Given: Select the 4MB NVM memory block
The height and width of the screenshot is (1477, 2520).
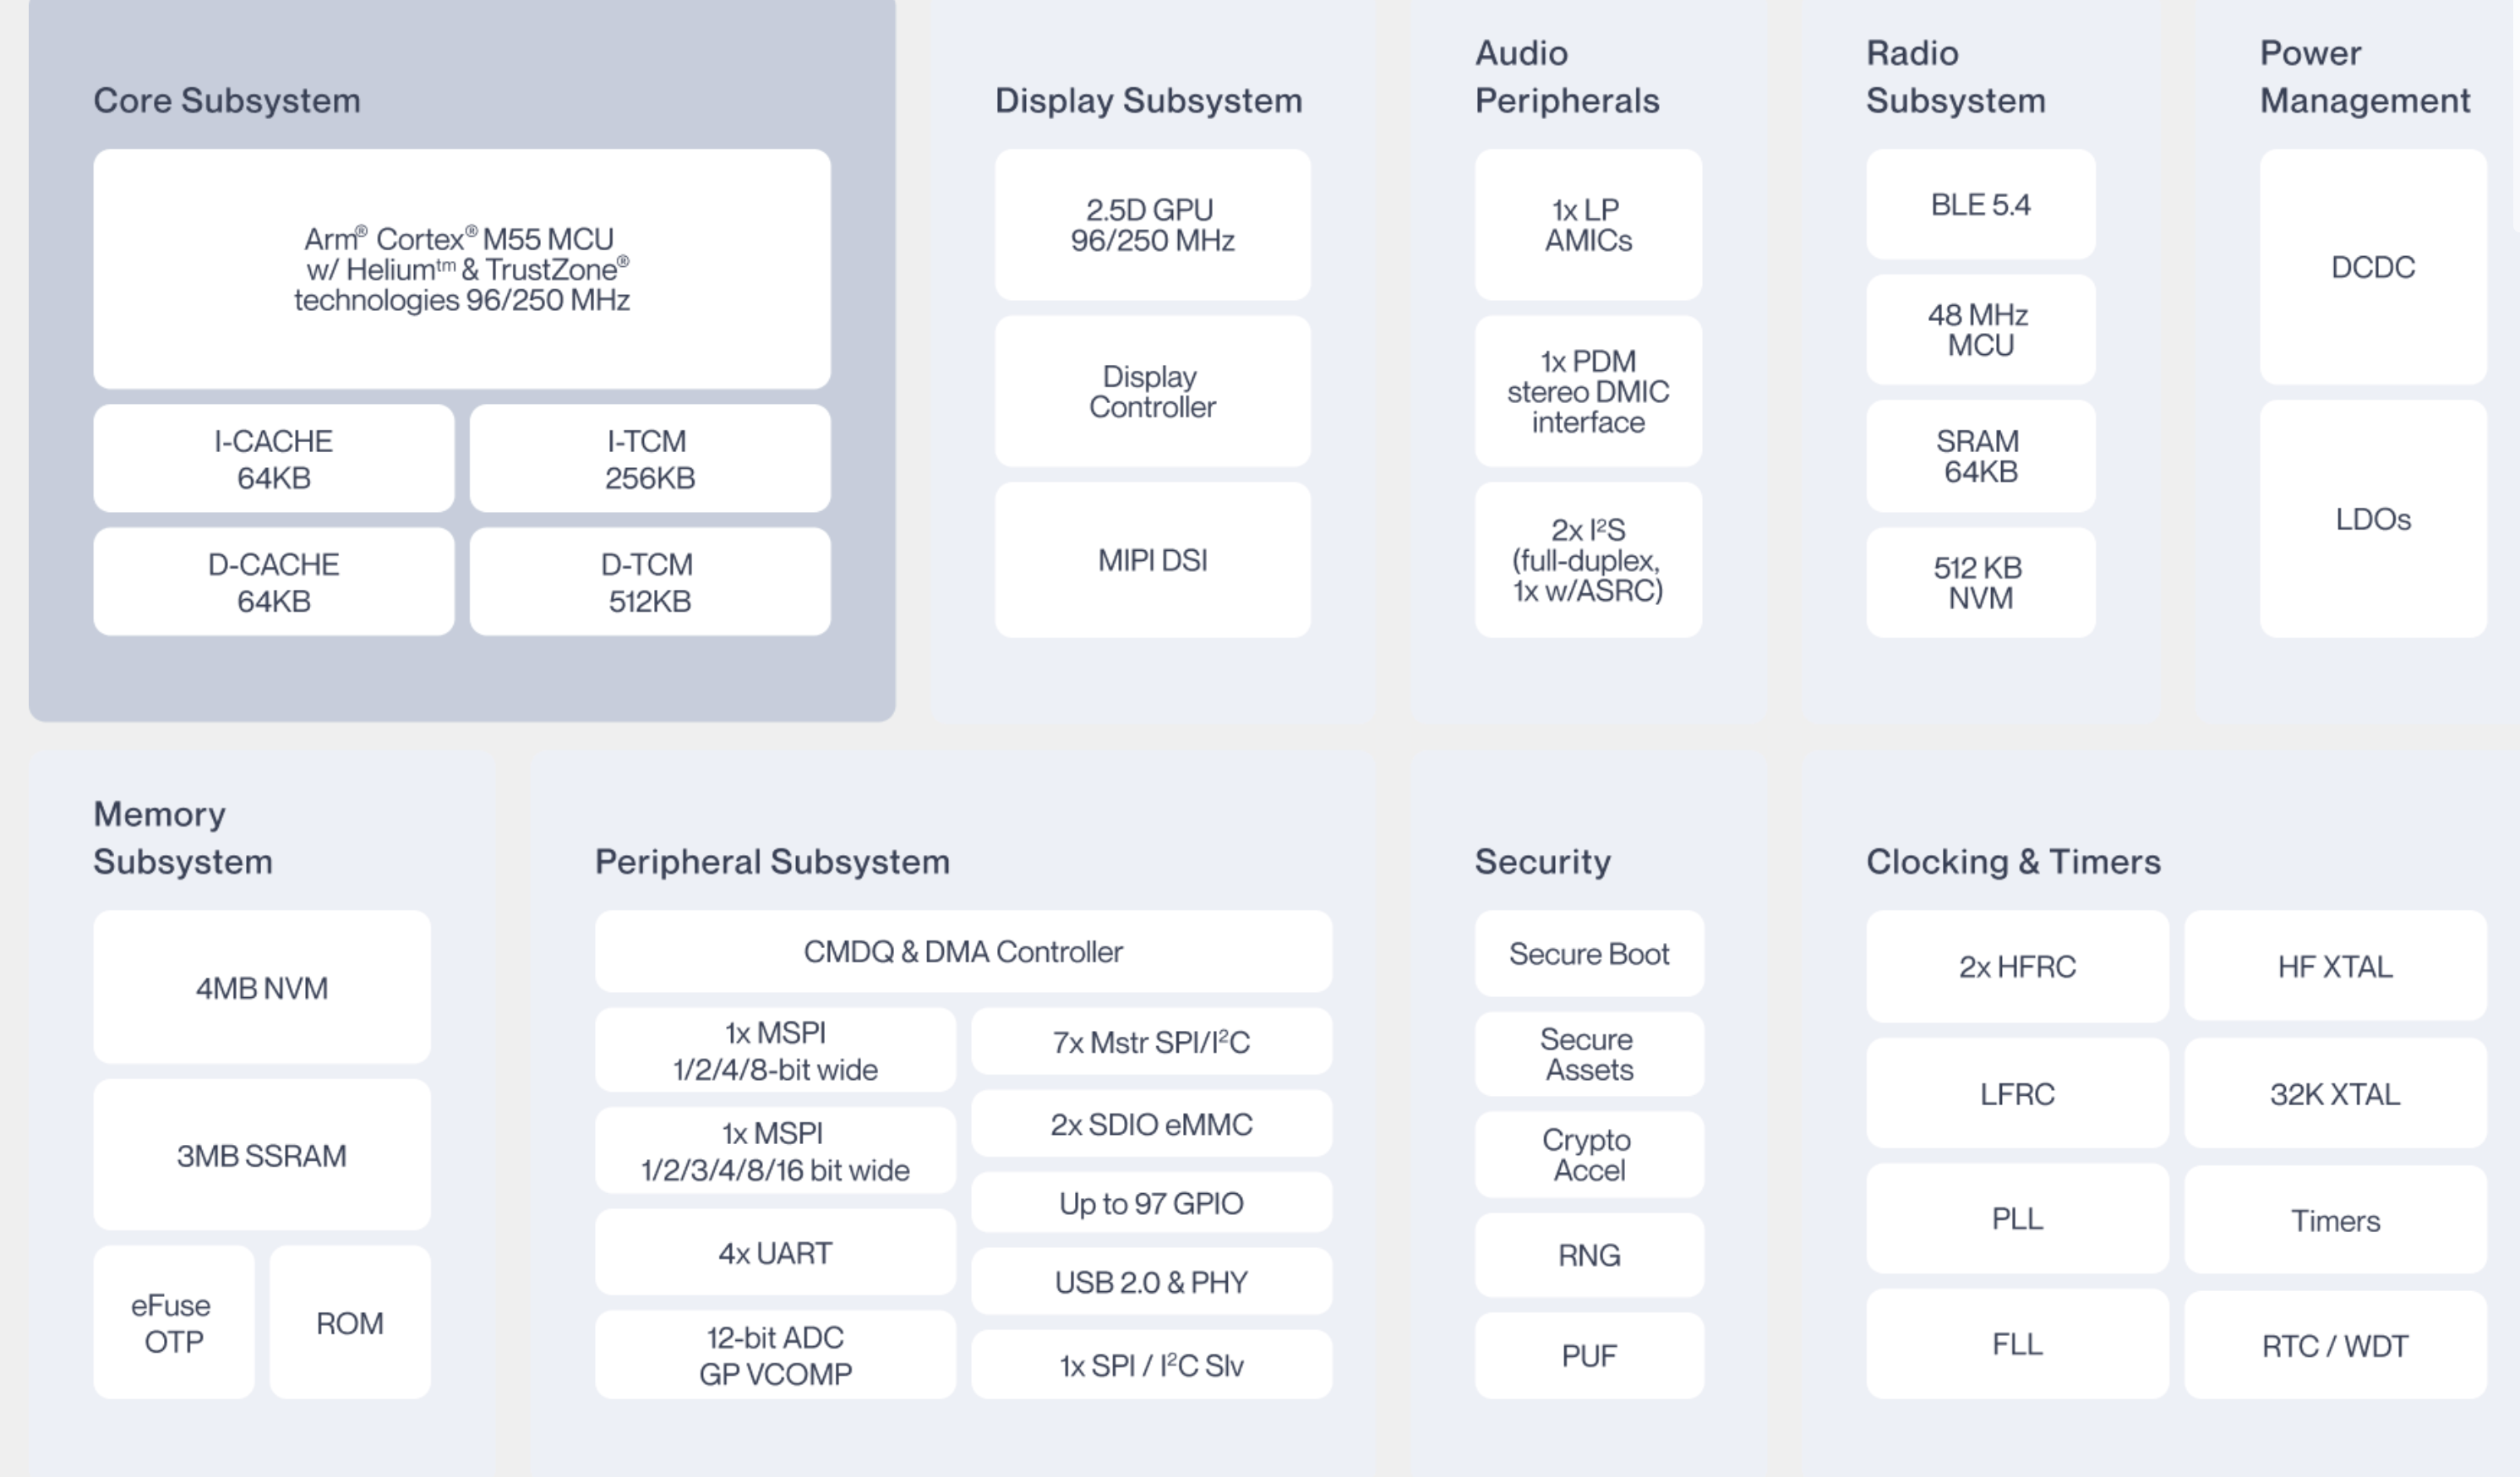Looking at the screenshot, I should click(261, 988).
